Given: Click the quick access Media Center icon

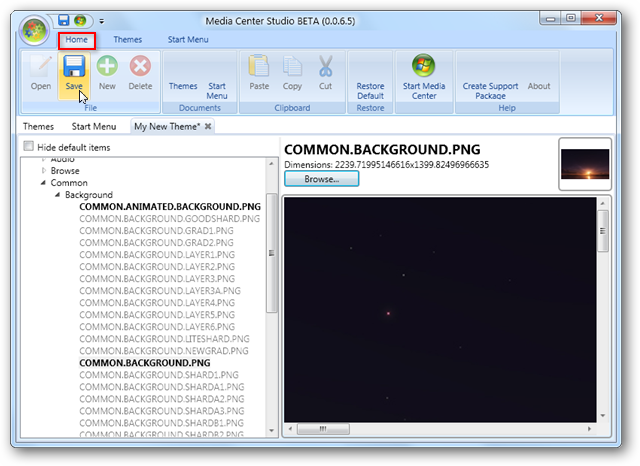Looking at the screenshot, I should point(80,20).
